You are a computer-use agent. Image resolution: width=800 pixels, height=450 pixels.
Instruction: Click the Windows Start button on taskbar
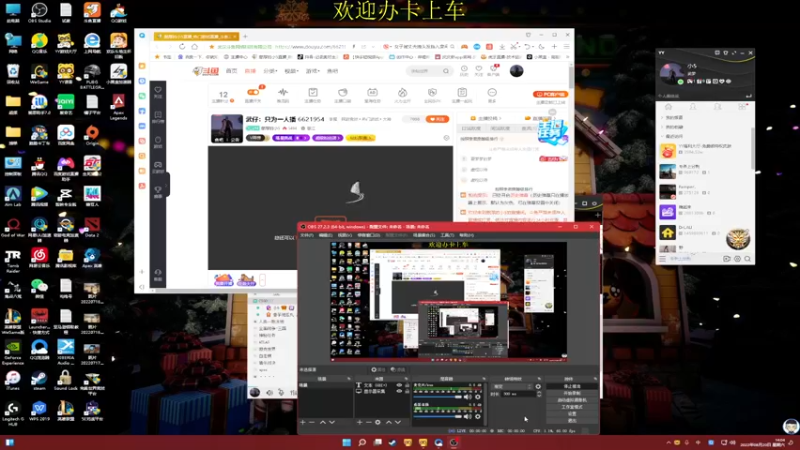tap(347, 442)
